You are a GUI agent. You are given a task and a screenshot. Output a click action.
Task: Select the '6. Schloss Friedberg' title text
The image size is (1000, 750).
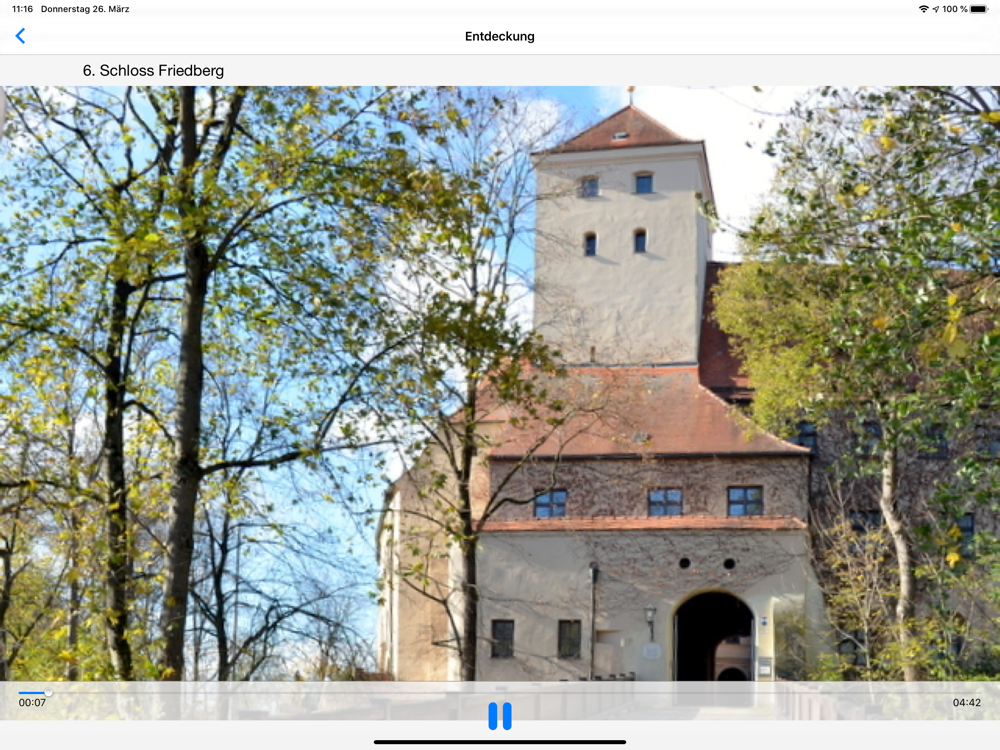153,71
